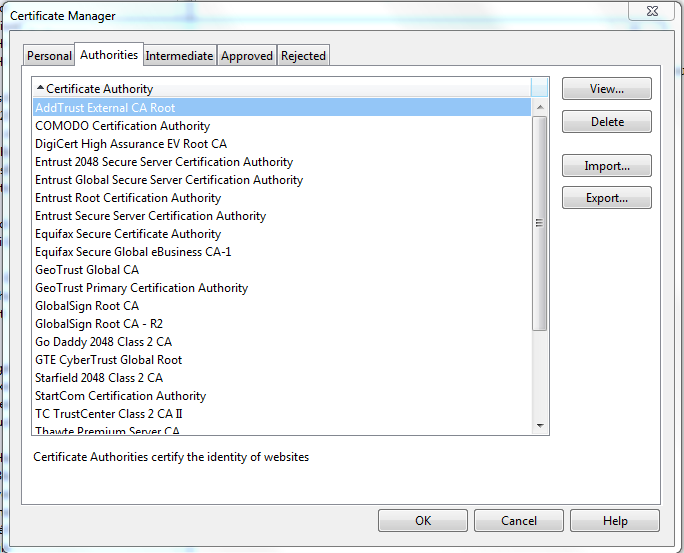
Task: Switch to the Approved tab
Action: pos(247,56)
